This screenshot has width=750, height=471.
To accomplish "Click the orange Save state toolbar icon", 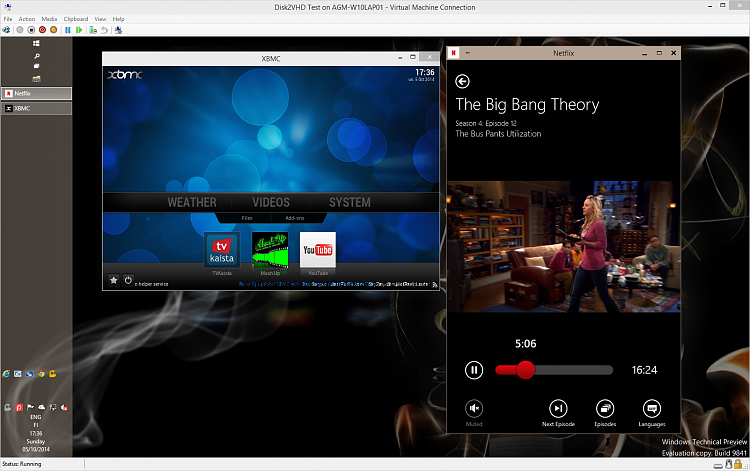I will [x=54, y=30].
